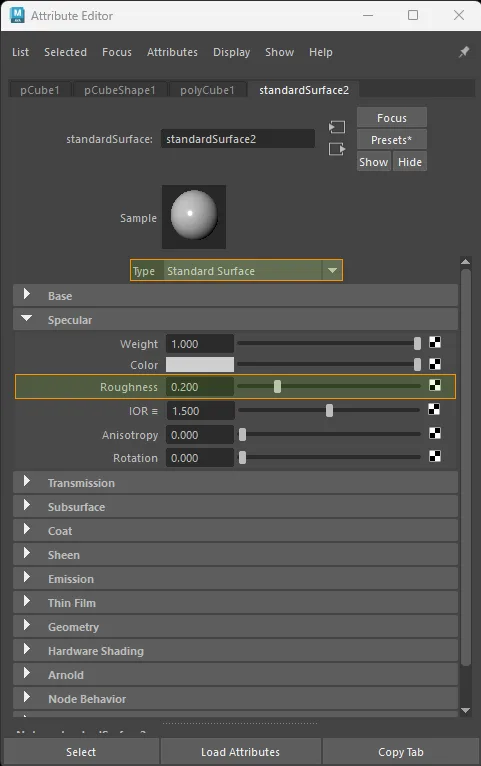
Task: Click the IOR slider handle
Action: [330, 410]
